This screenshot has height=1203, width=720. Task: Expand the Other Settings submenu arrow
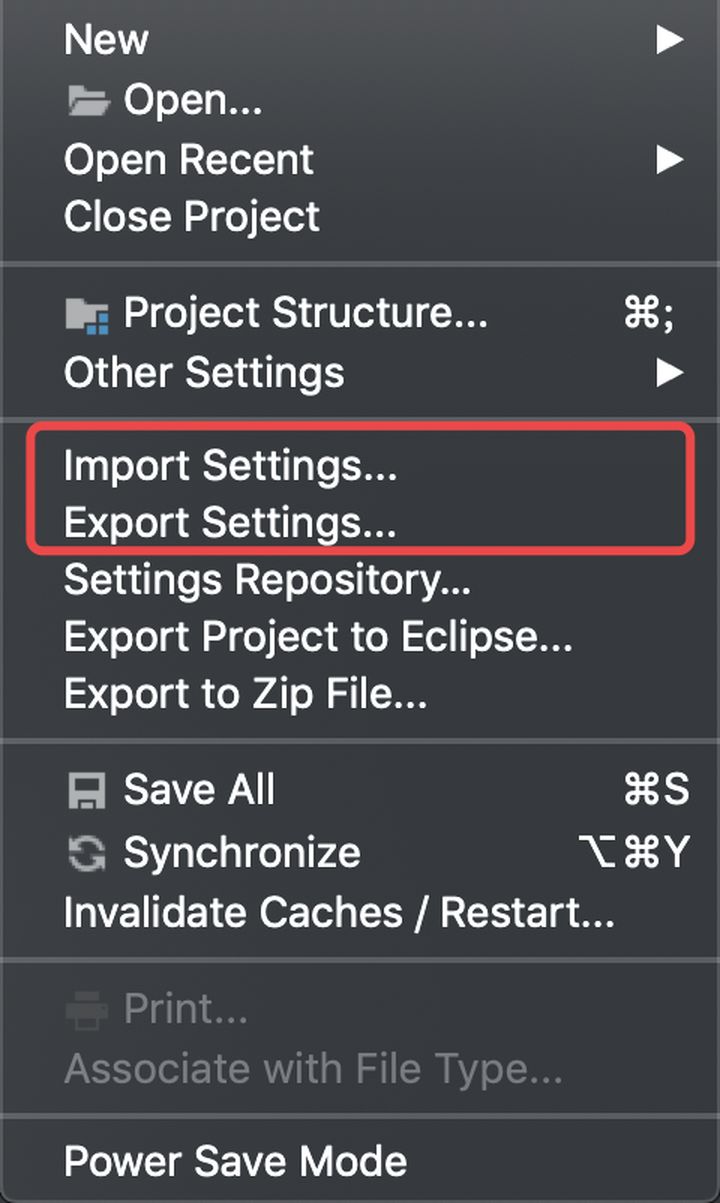[669, 373]
